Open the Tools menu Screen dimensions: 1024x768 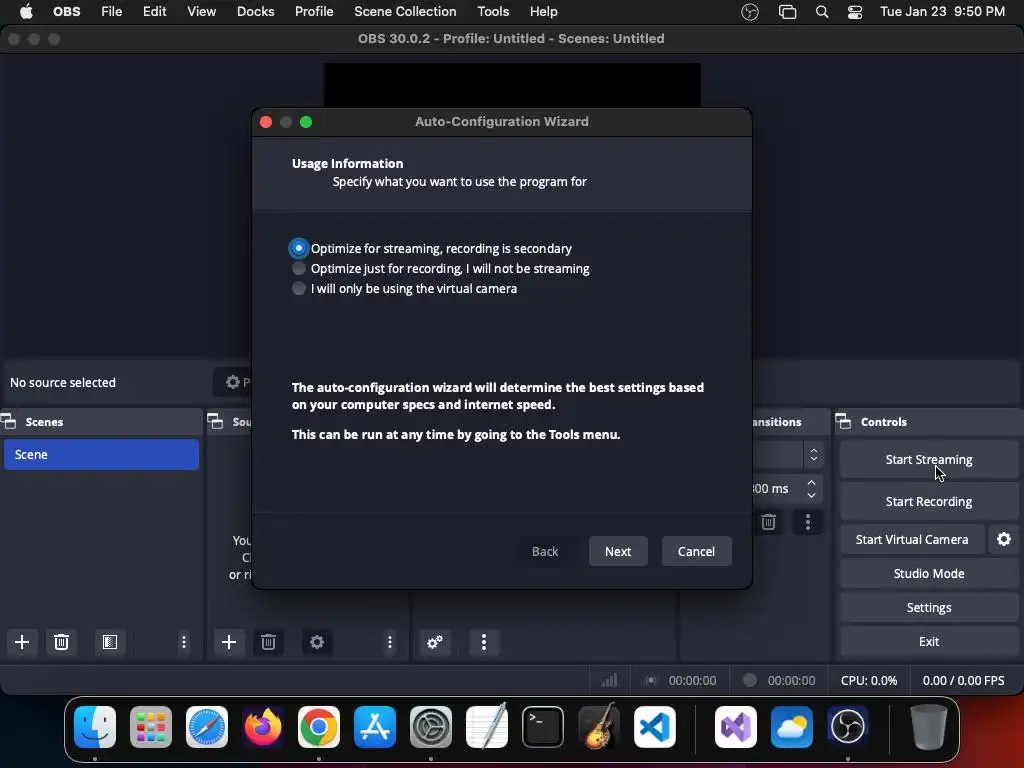coord(493,12)
